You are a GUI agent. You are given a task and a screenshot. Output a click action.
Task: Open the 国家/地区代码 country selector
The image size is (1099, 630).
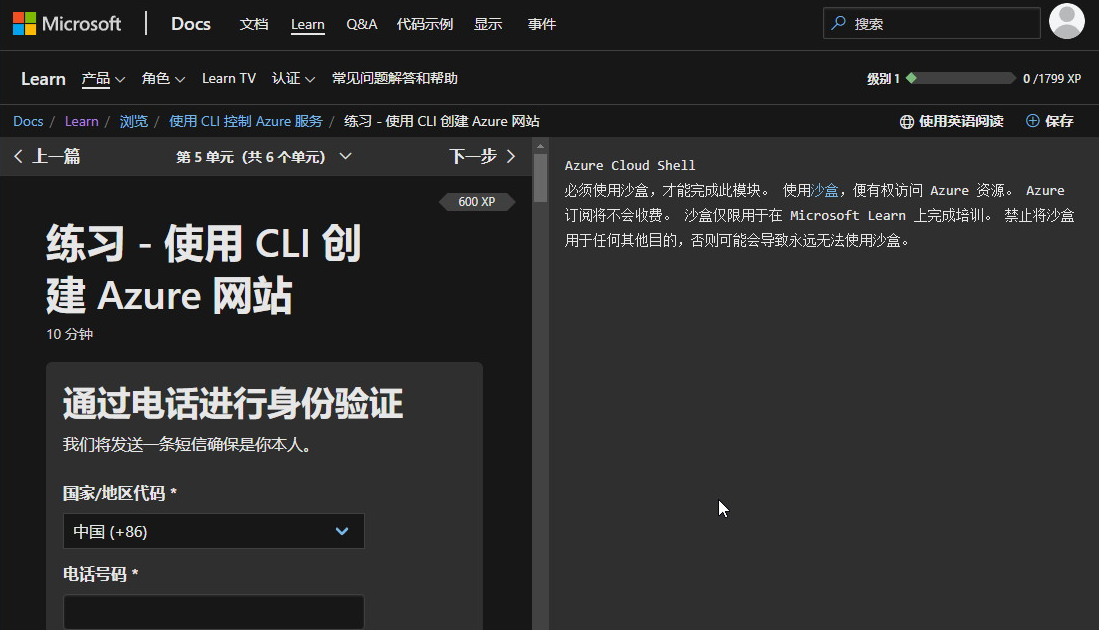point(213,531)
